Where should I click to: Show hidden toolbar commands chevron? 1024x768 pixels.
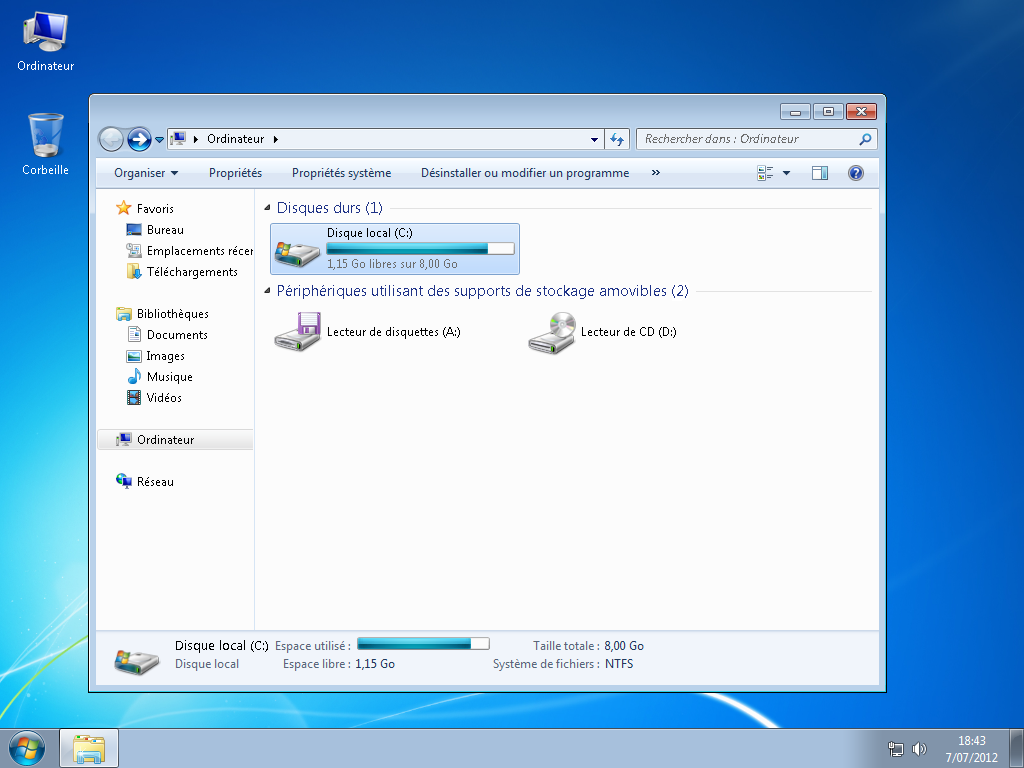656,173
